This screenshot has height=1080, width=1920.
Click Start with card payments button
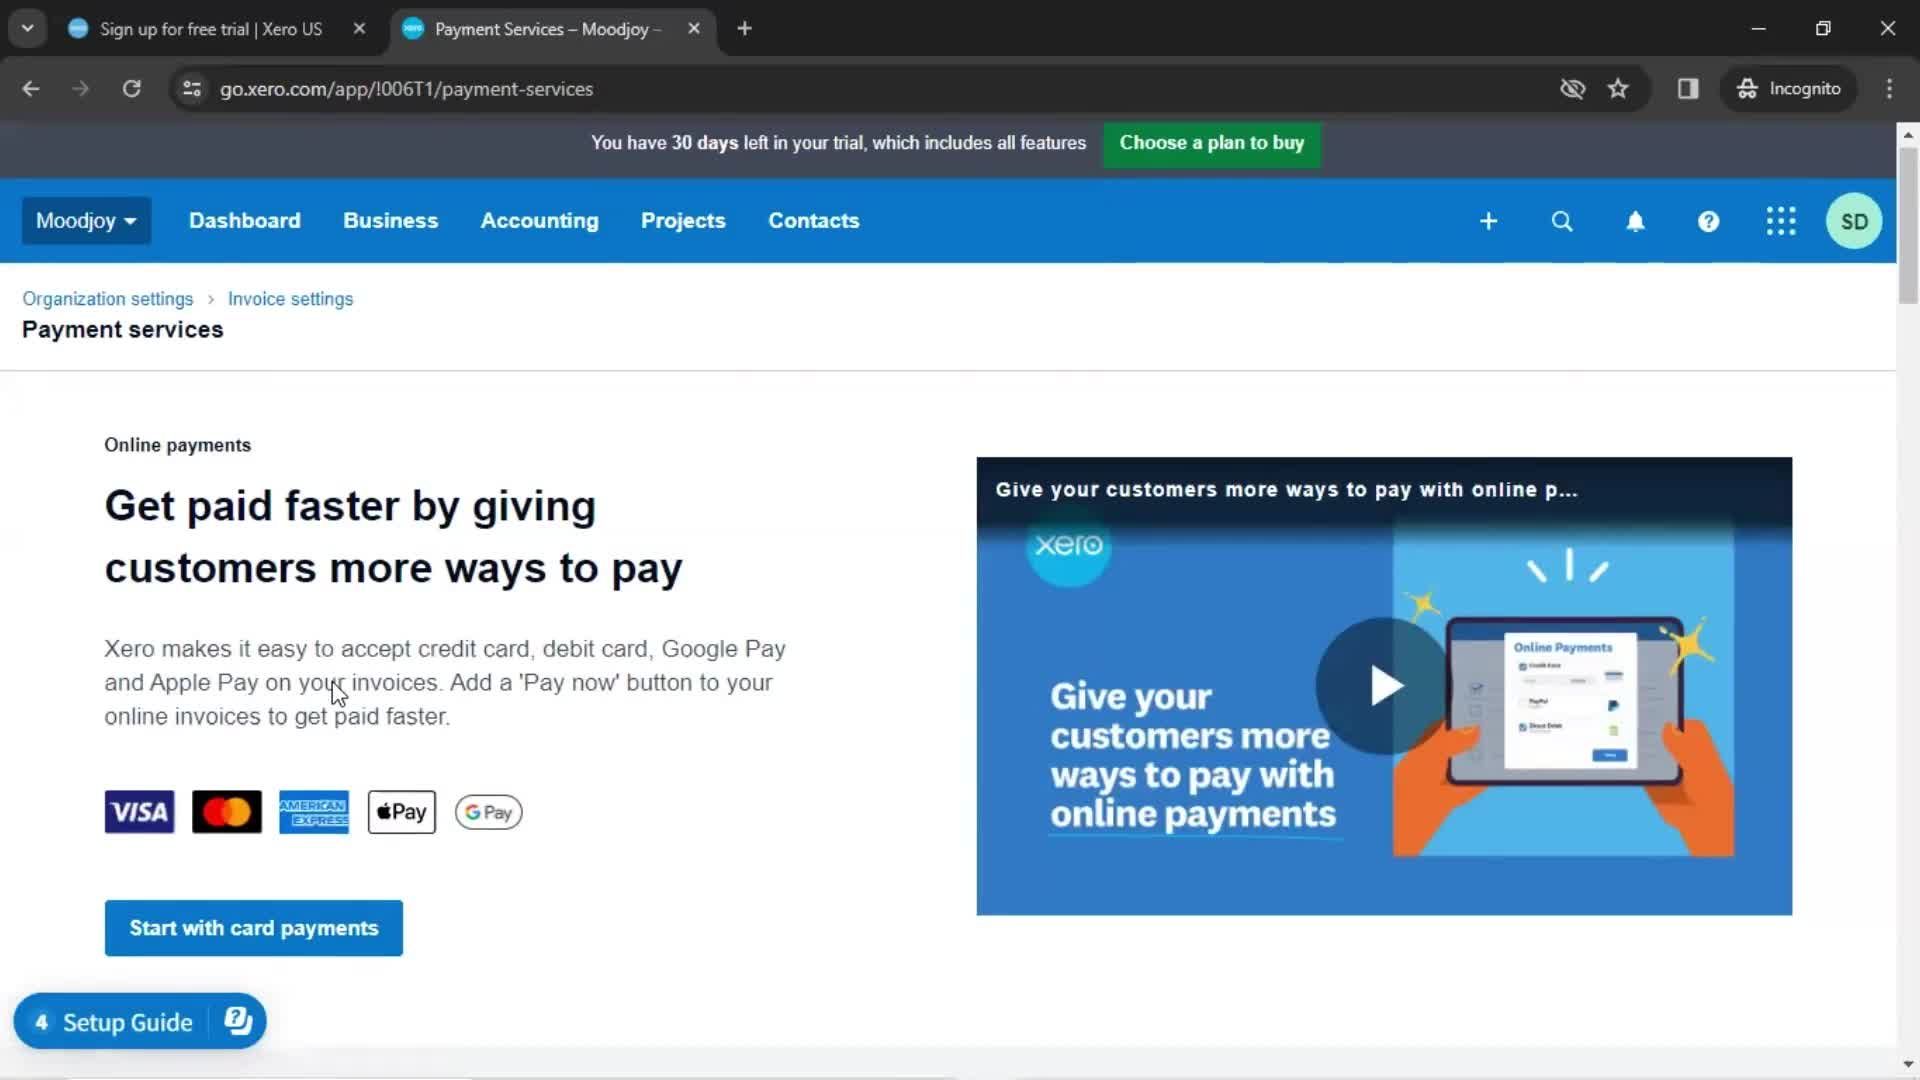click(254, 928)
